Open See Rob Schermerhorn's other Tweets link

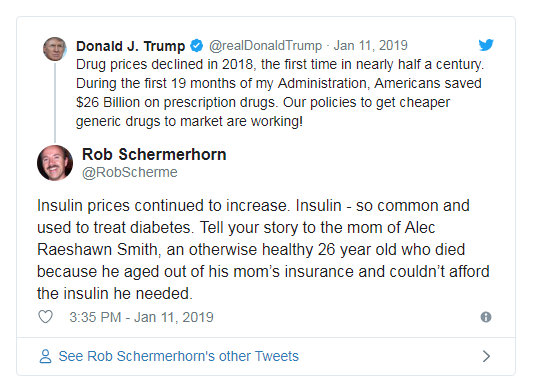(178, 356)
